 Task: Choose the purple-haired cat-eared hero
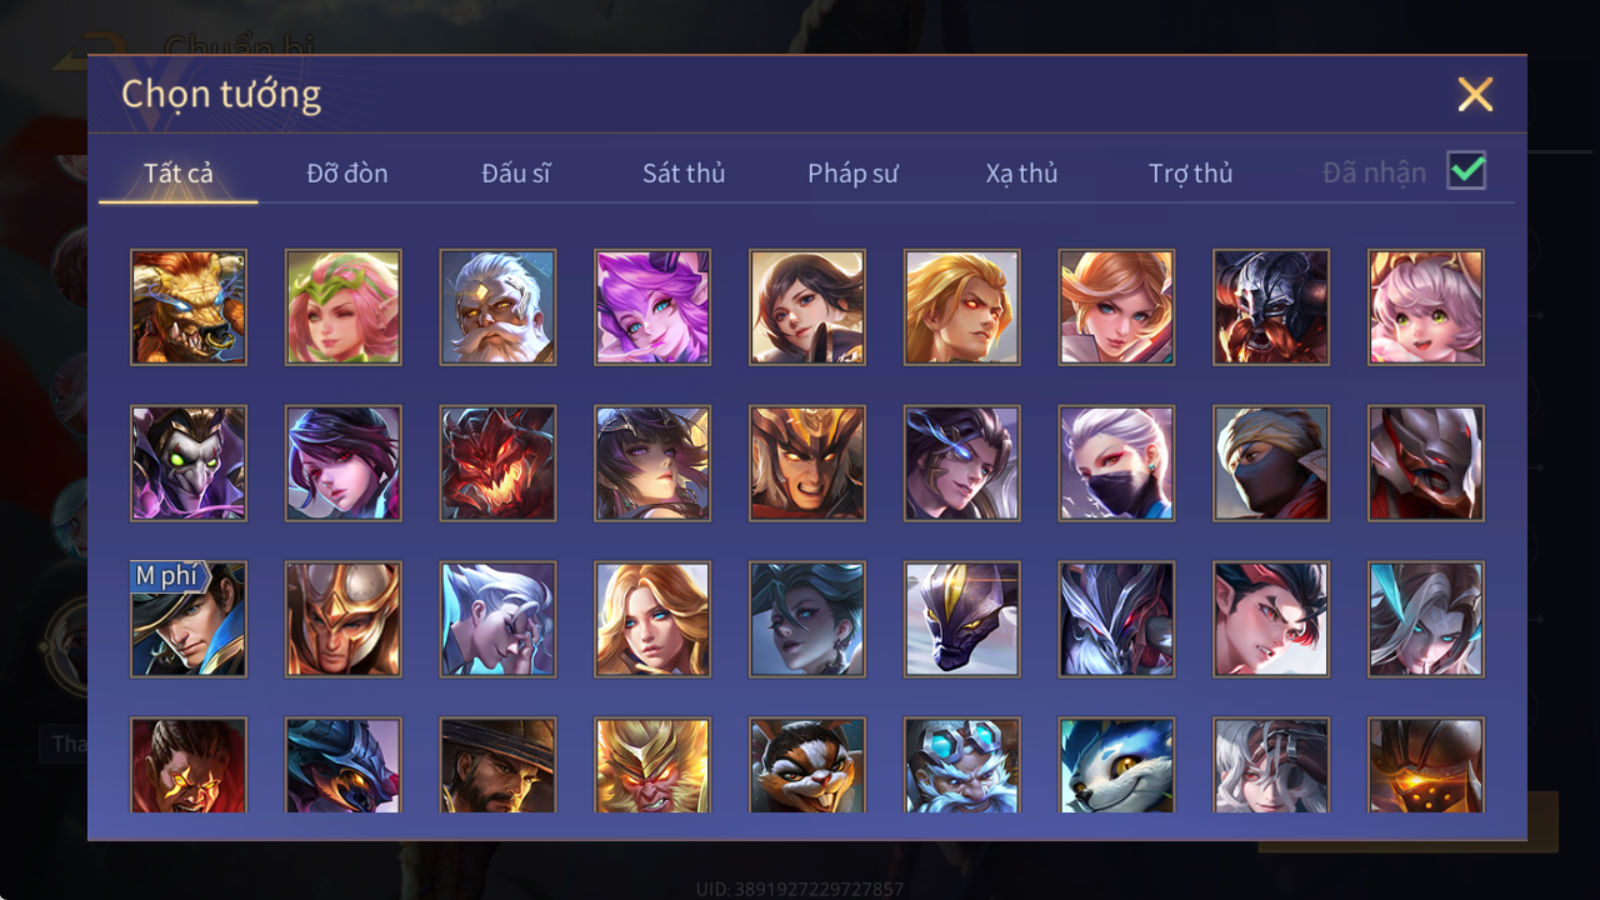(x=652, y=307)
